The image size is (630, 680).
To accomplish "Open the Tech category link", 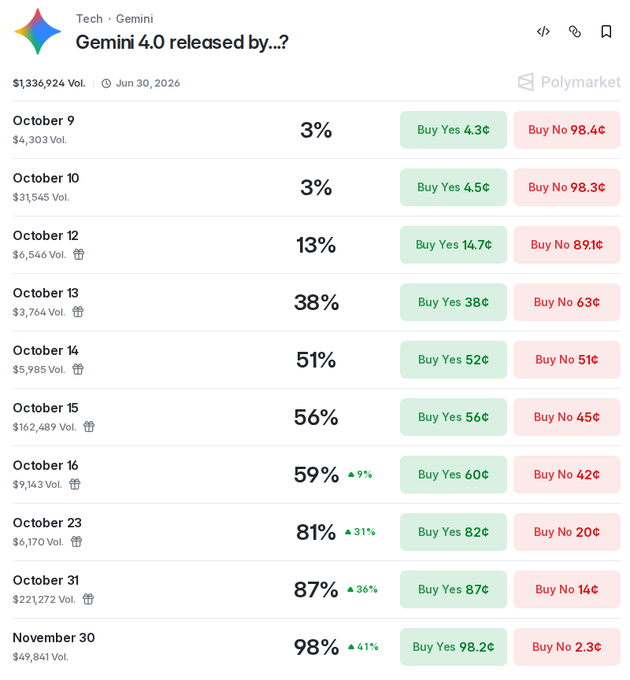I will pos(89,19).
